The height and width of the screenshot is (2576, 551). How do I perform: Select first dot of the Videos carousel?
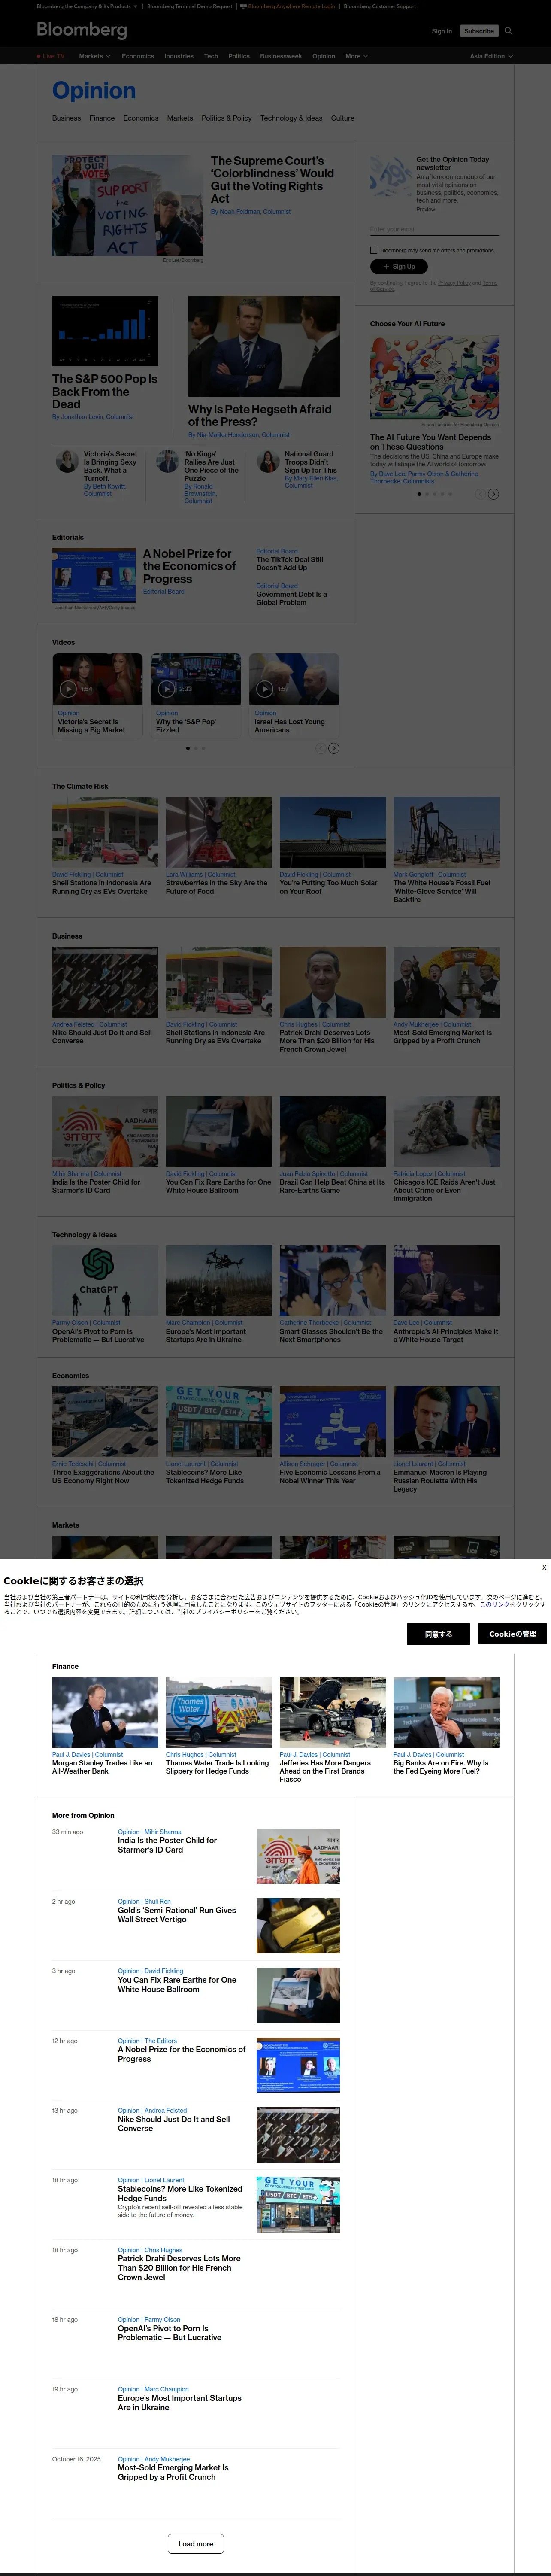187,748
